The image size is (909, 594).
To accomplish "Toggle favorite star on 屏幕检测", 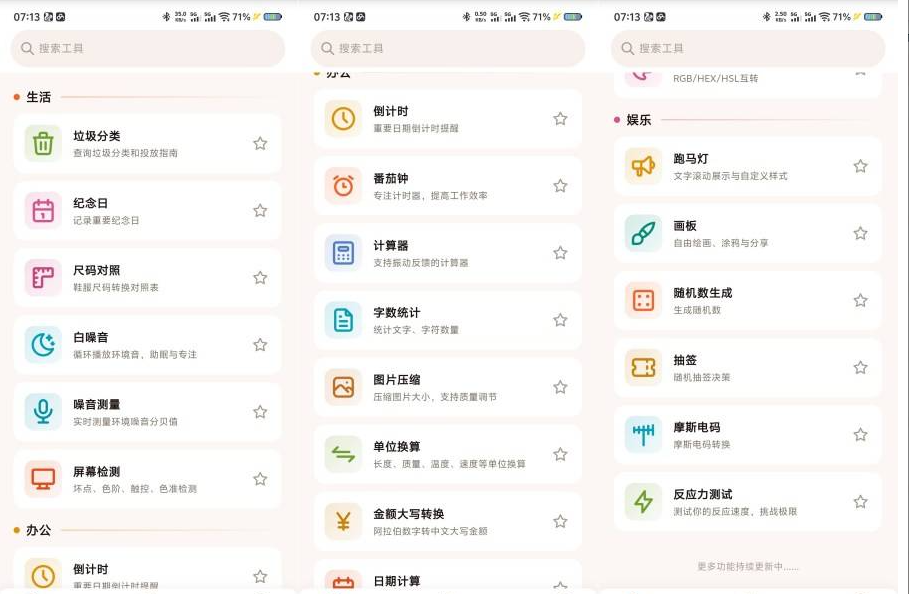I will [260, 479].
